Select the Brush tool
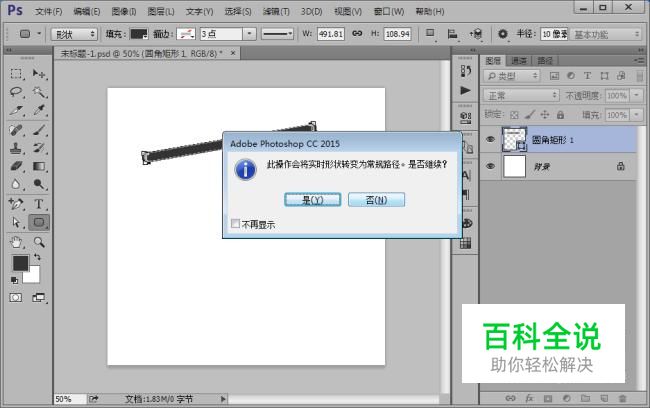This screenshot has height=408, width=650. coord(39,130)
